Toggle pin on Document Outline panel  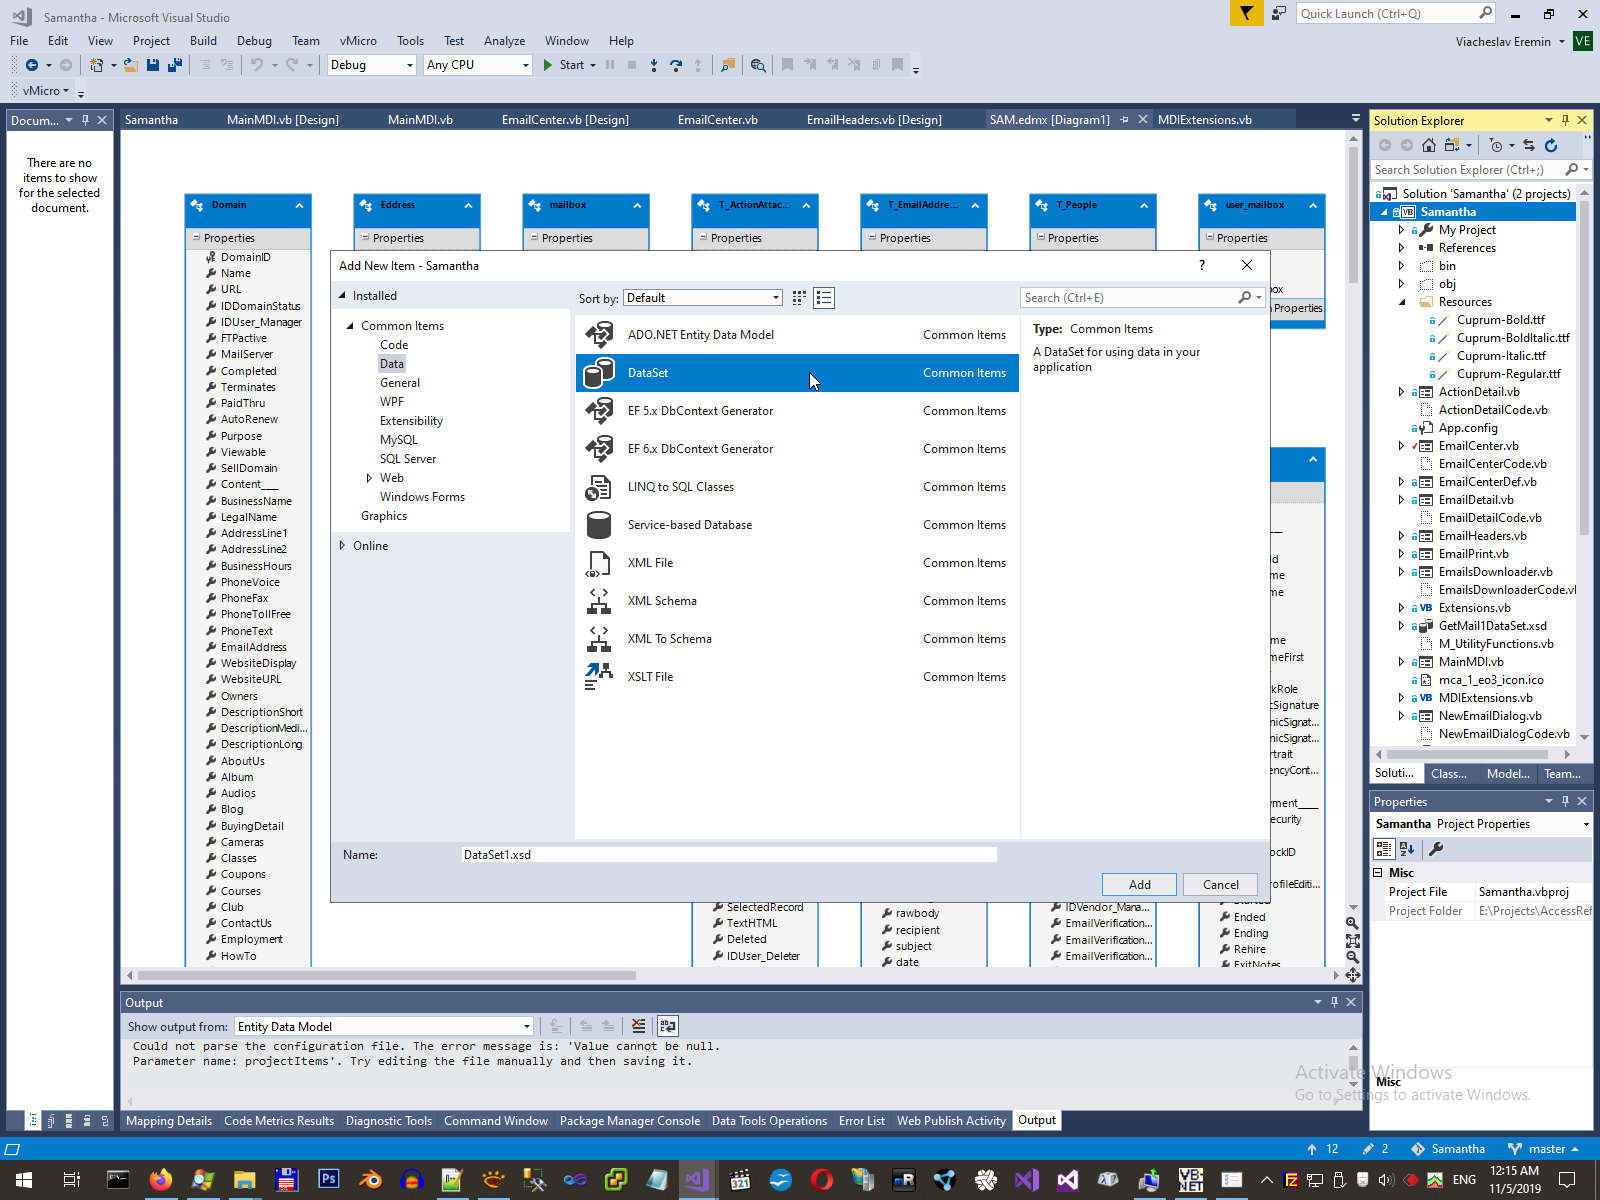(86, 120)
